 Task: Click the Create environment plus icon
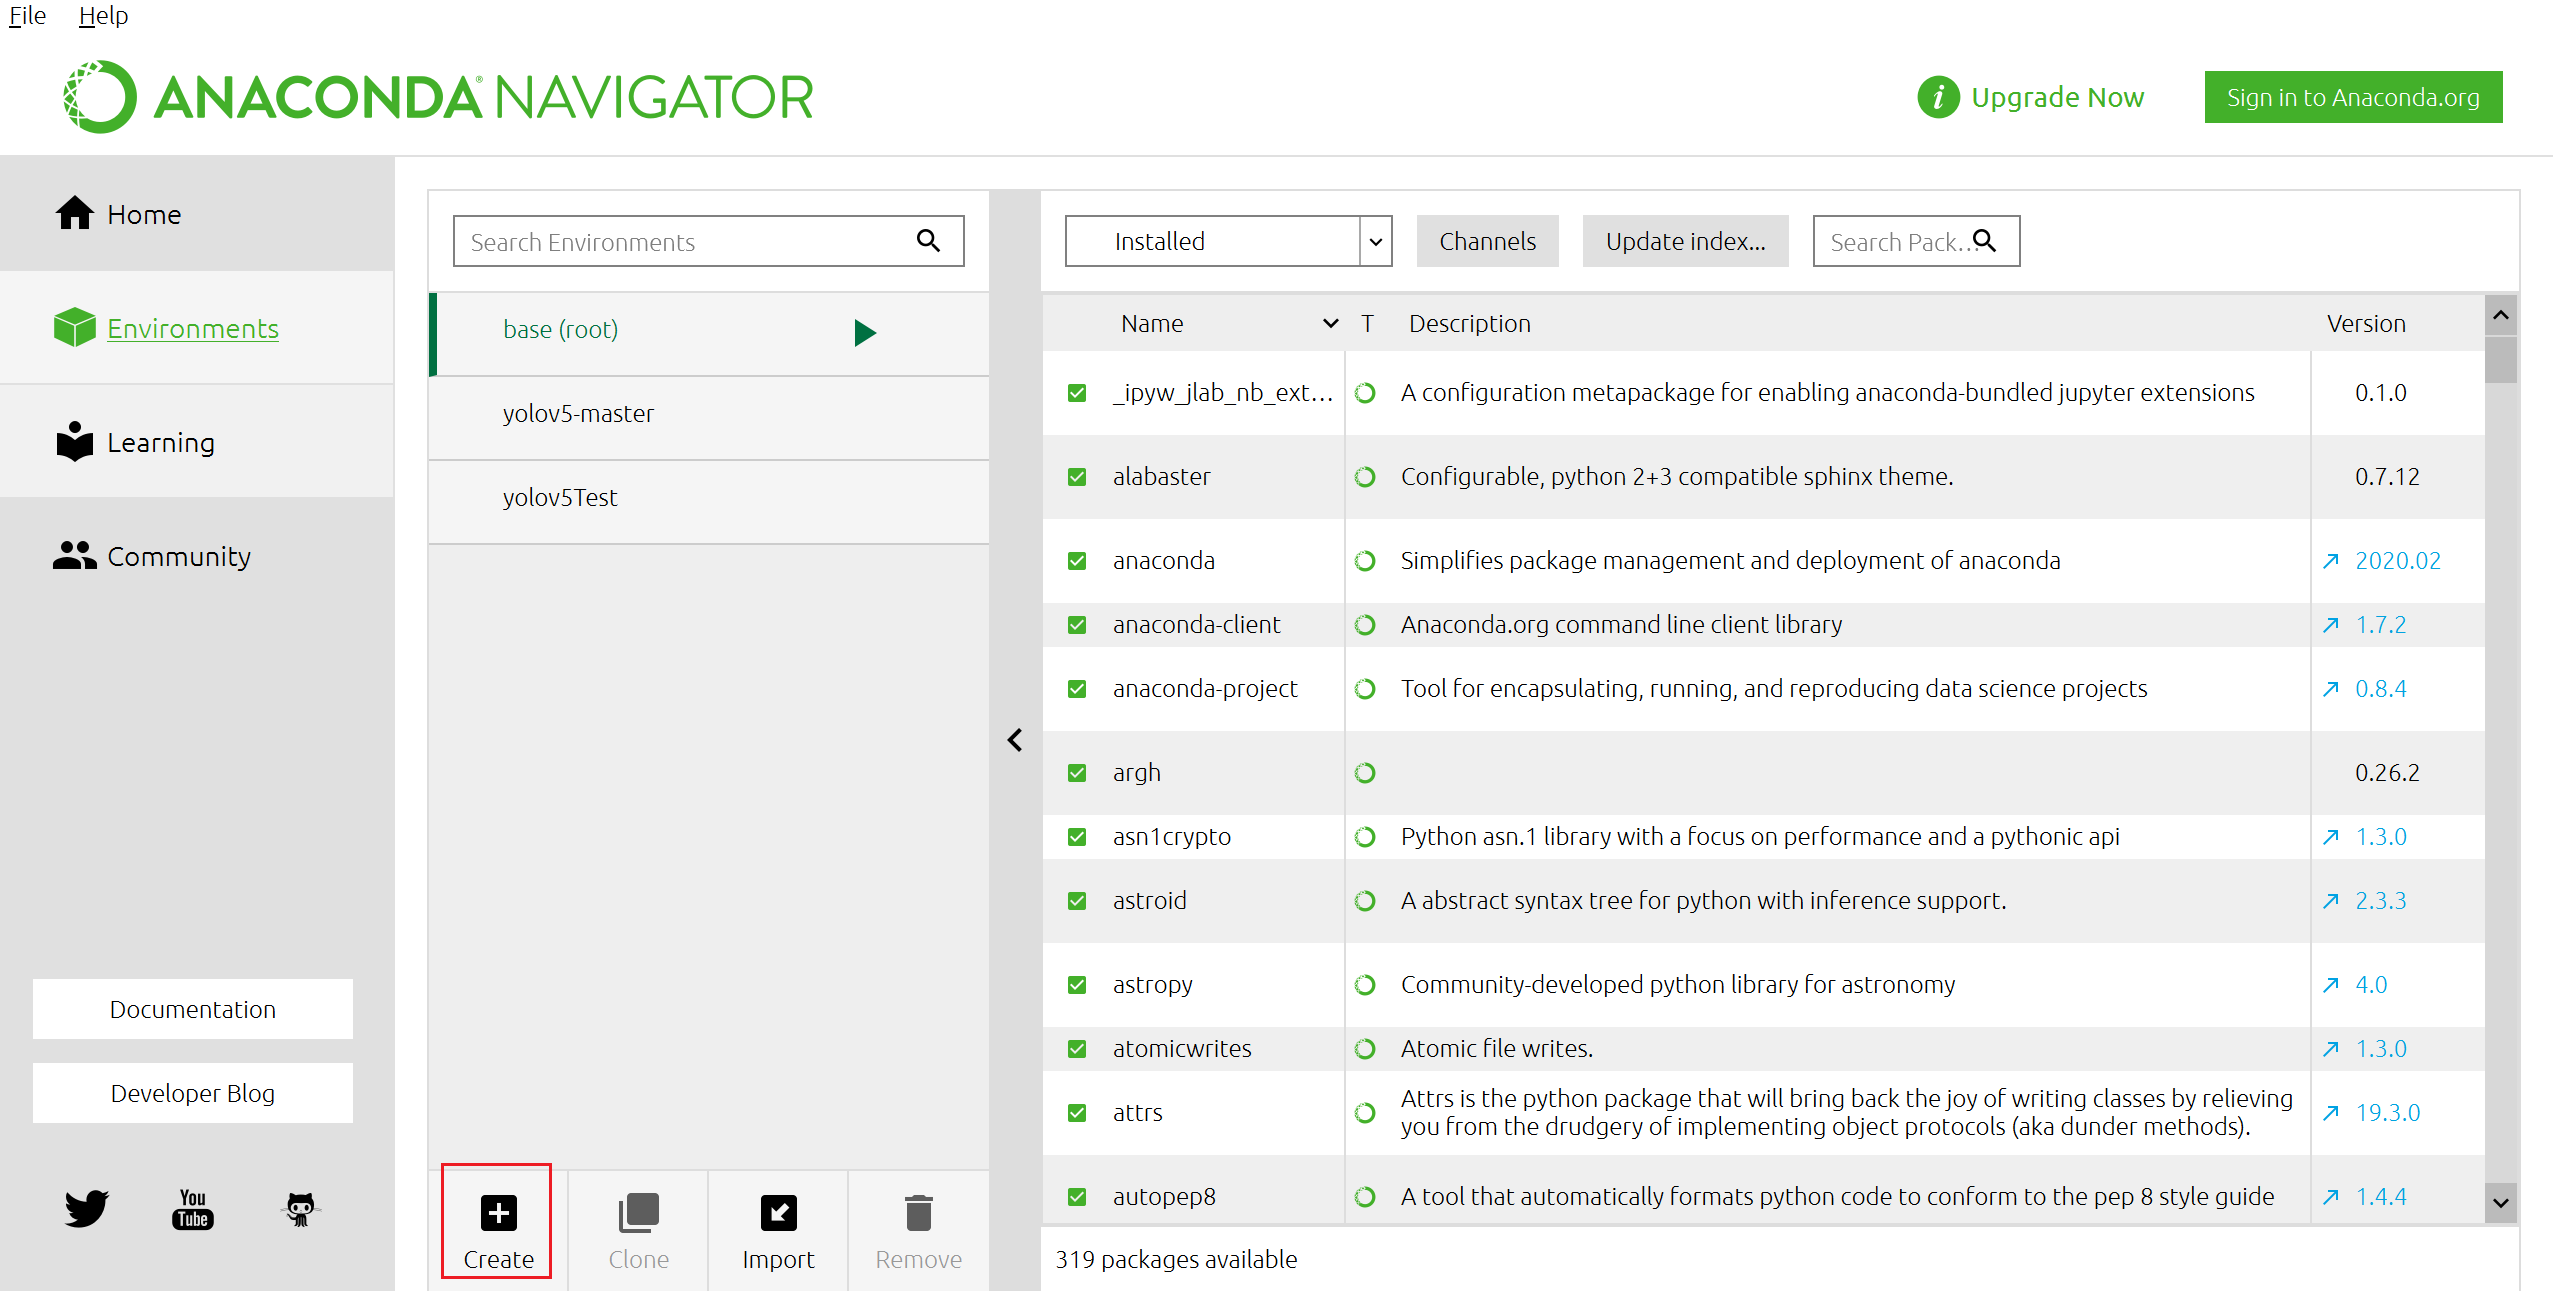coord(498,1213)
